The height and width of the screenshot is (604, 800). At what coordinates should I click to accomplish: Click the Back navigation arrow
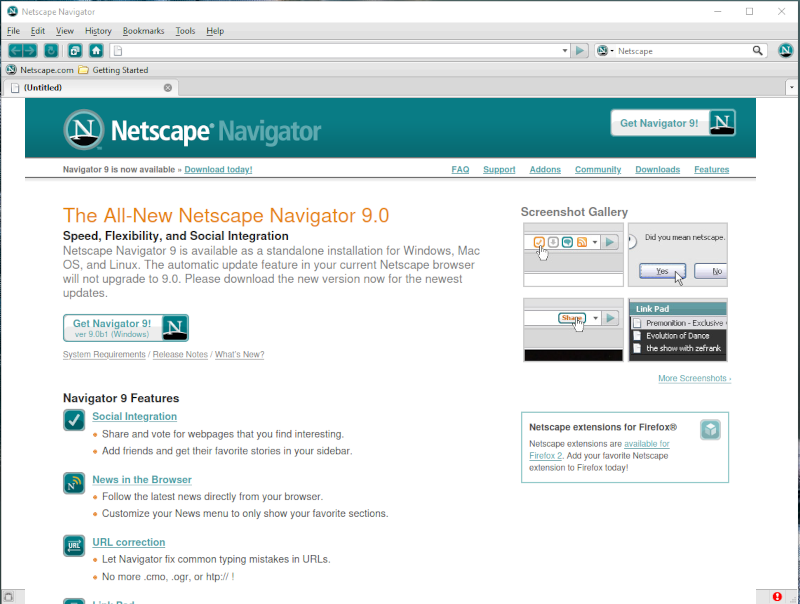tap(15, 51)
